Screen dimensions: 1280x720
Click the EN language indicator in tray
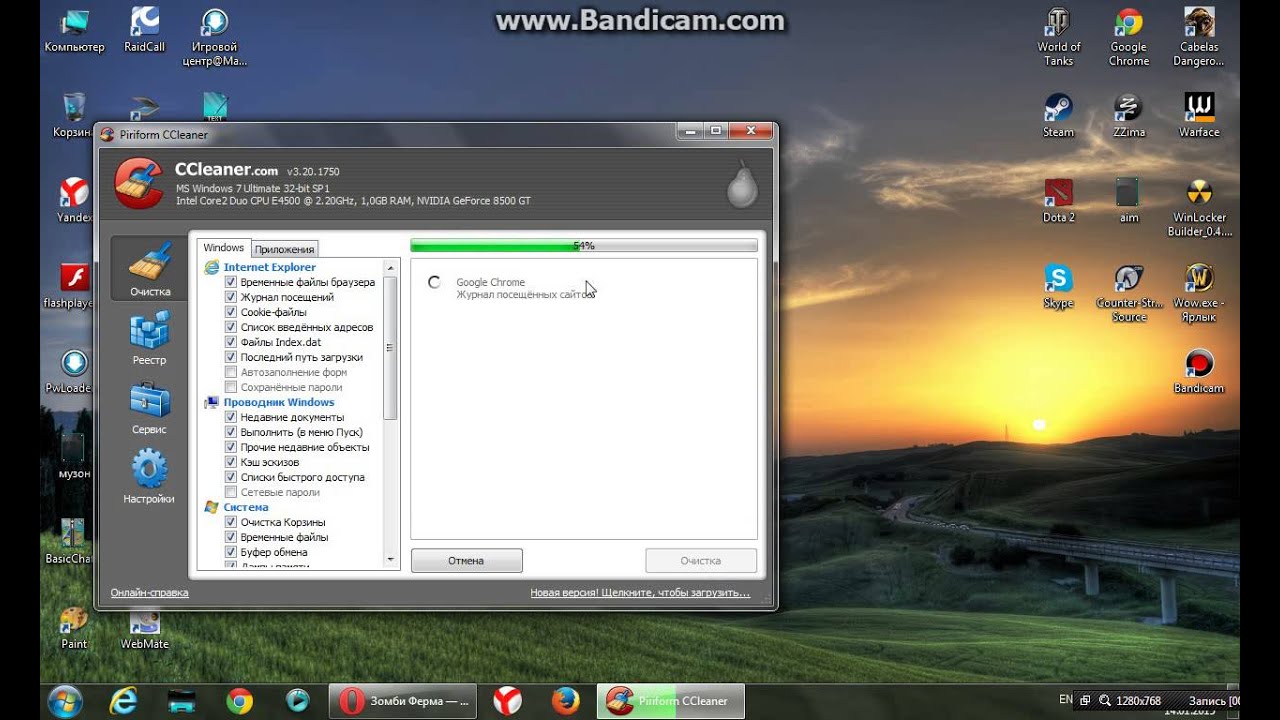click(1067, 700)
